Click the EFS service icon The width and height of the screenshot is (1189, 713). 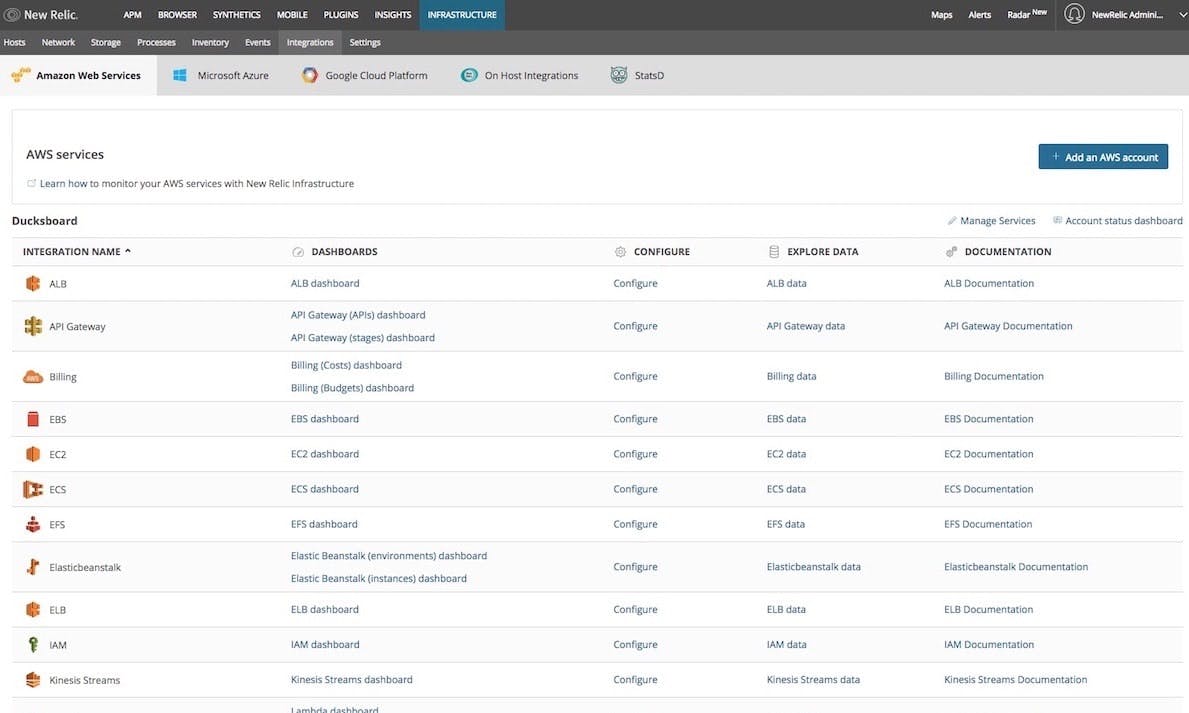click(x=33, y=524)
